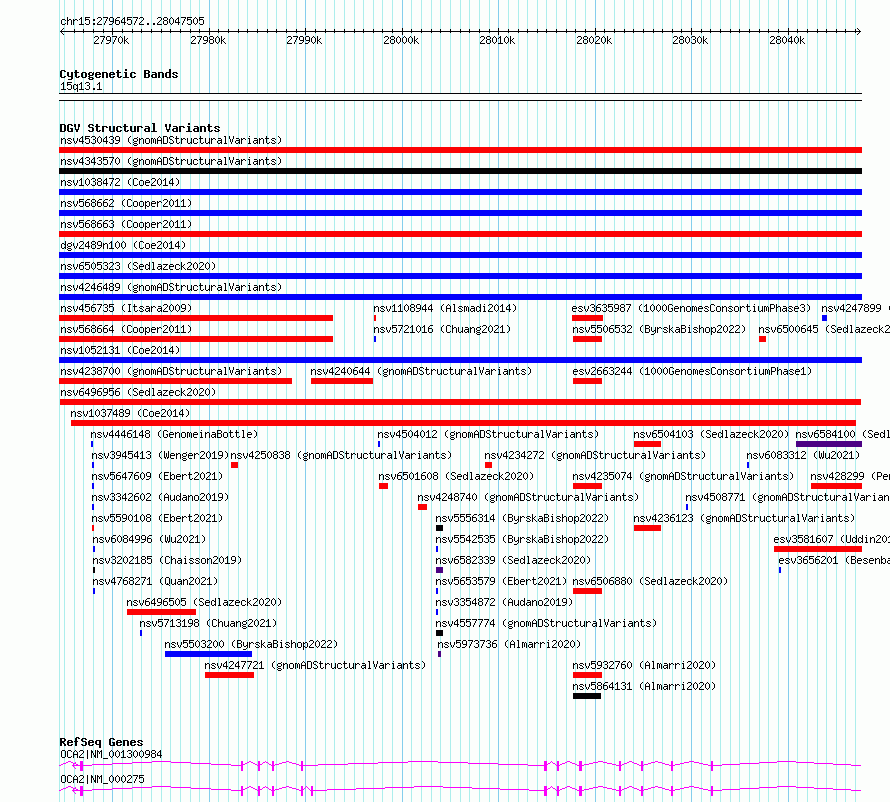Click the nsv4504012 gnomAD variant label

(x=488, y=434)
